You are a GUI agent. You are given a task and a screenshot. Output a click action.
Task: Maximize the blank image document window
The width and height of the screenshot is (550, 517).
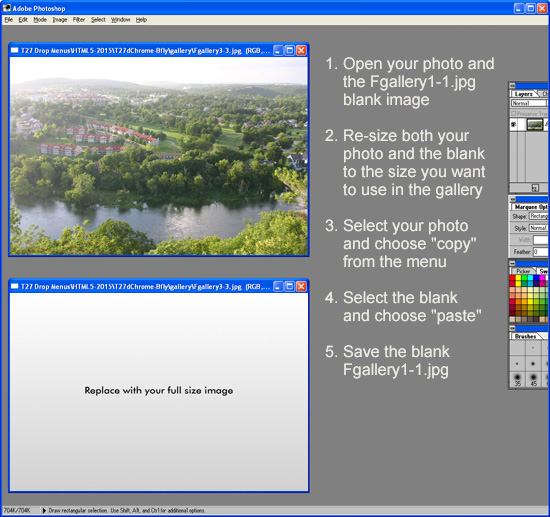(290, 287)
